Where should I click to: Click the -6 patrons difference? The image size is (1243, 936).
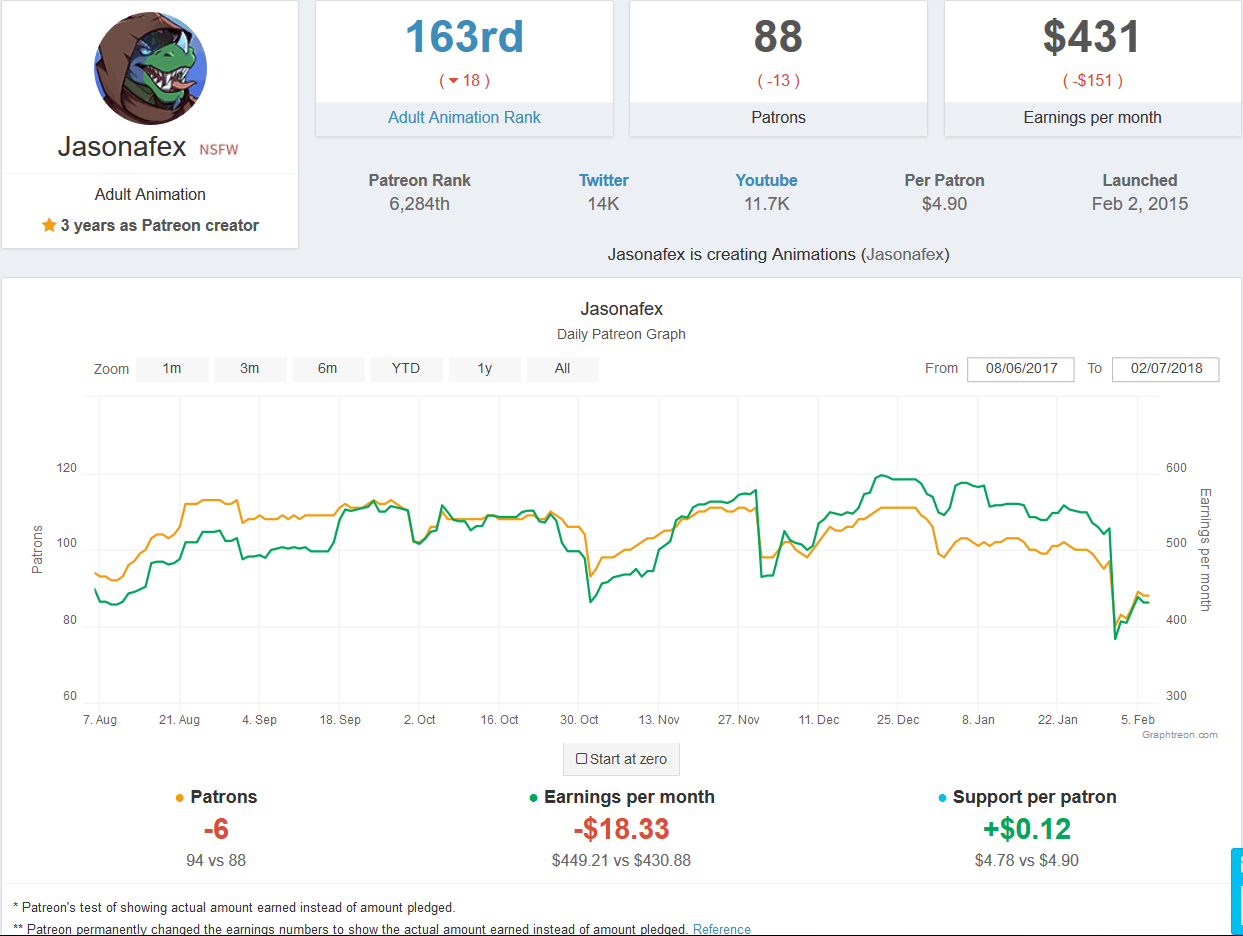coord(216,830)
